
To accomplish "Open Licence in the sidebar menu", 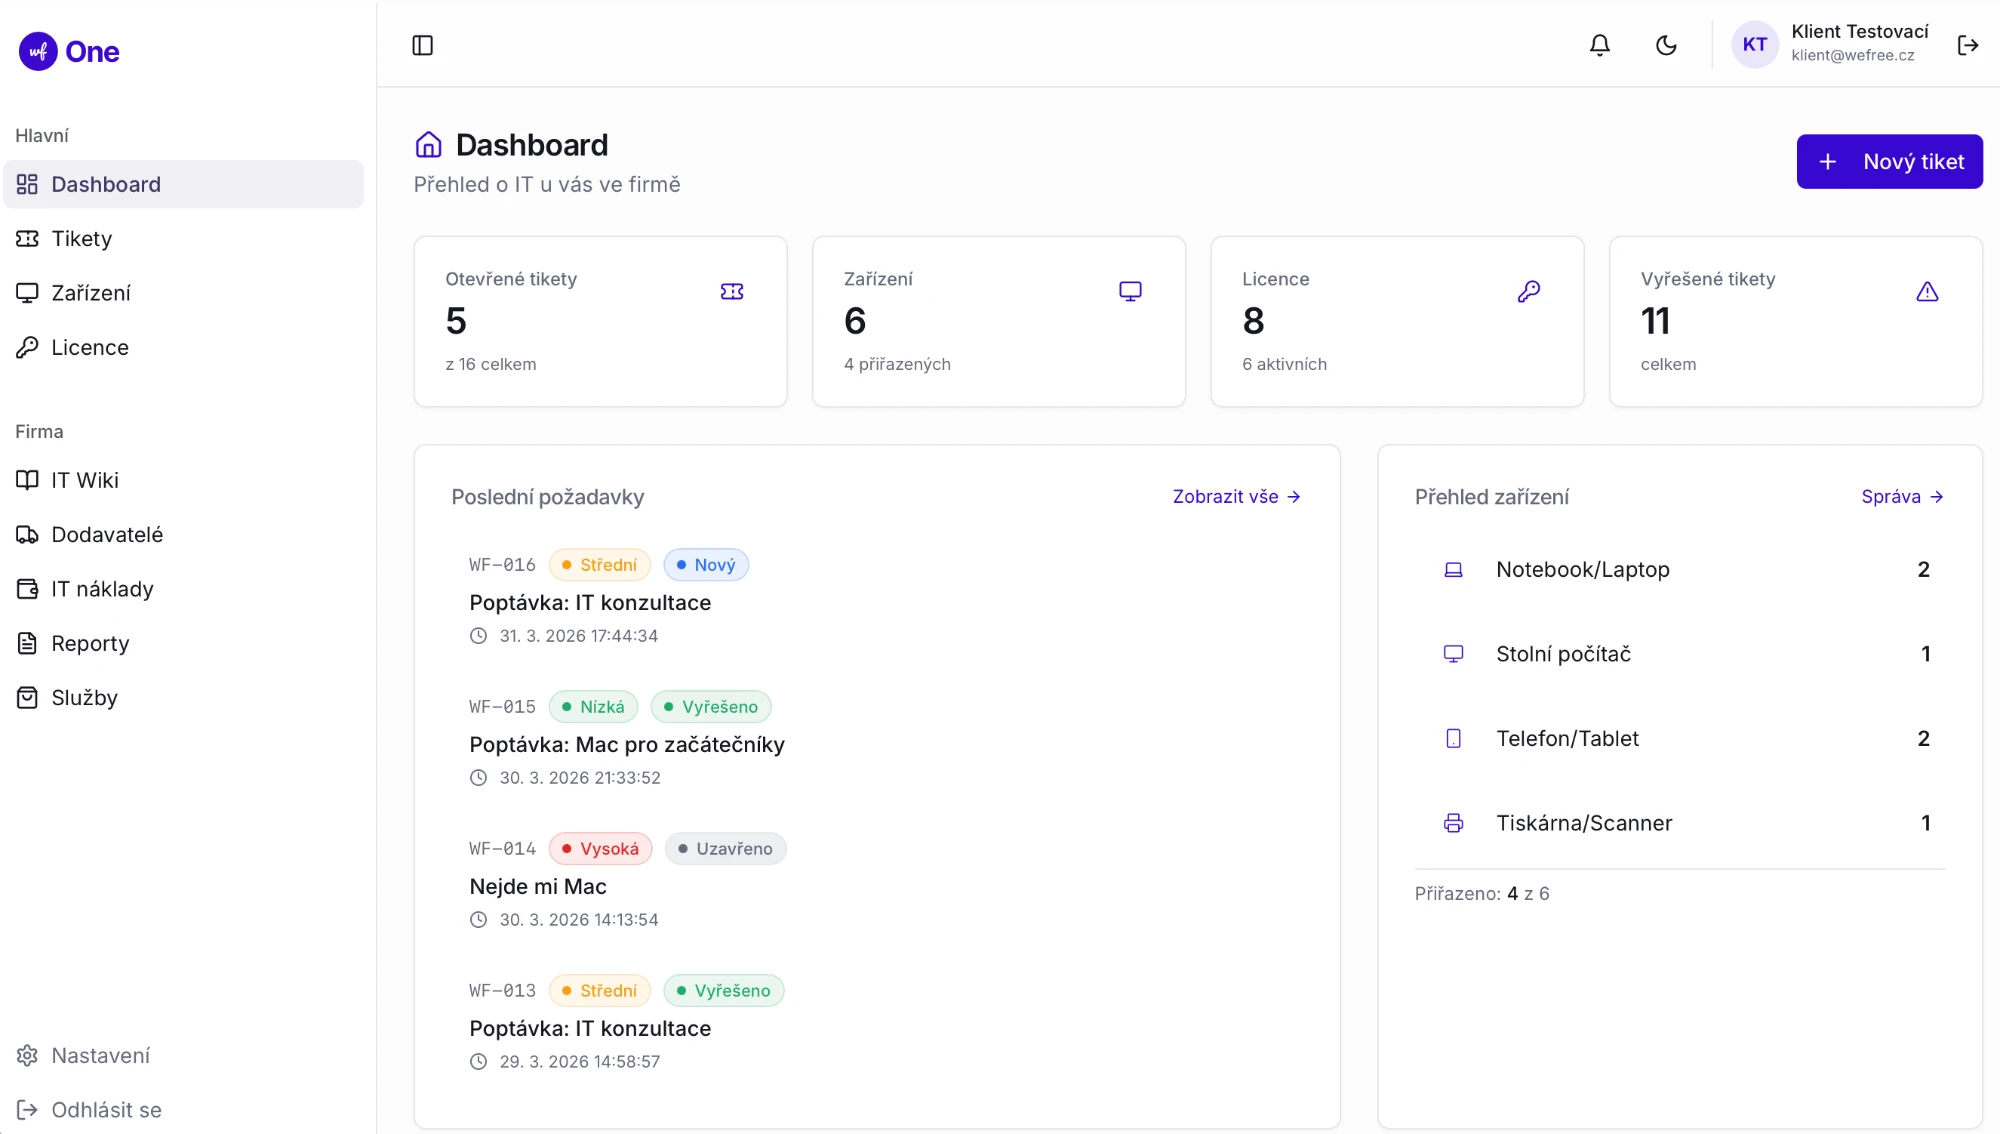I will pyautogui.click(x=184, y=347).
